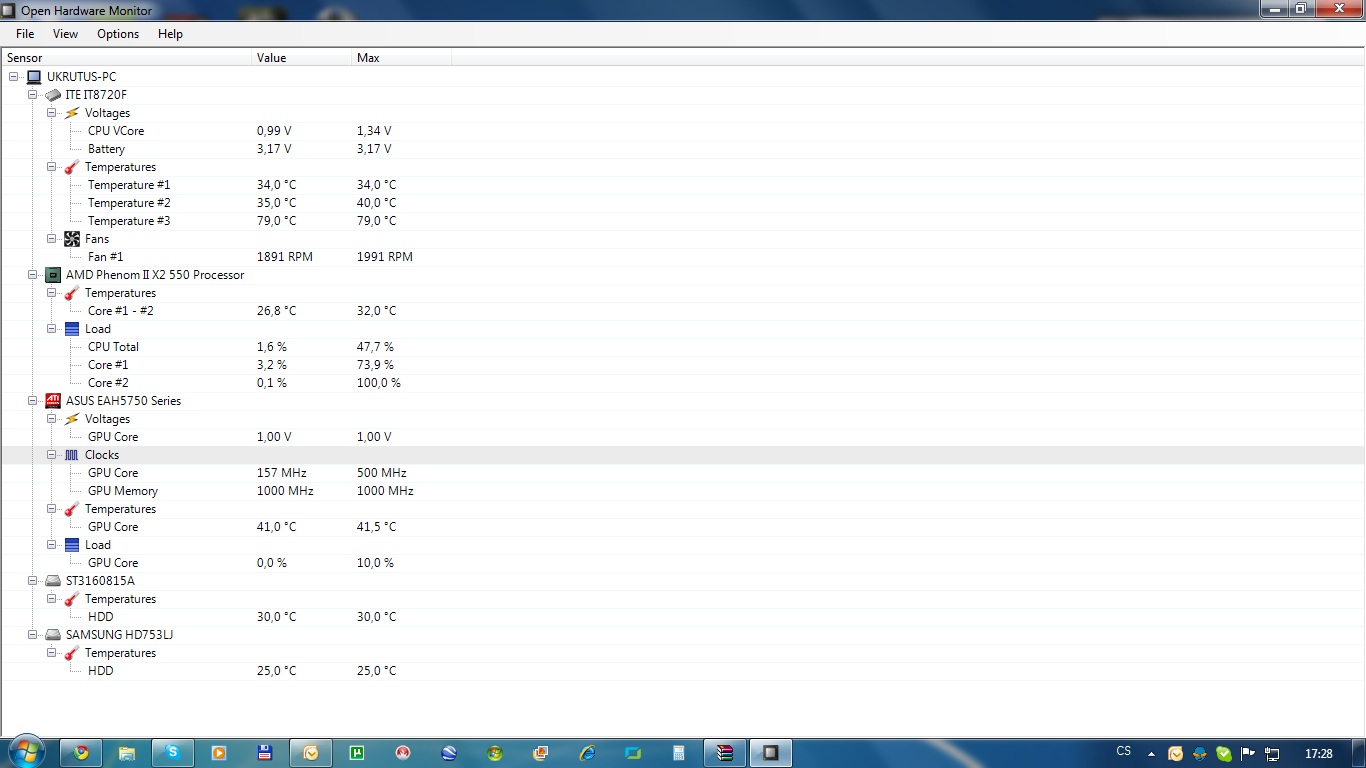
Task: Click the Max column header
Action: [x=402, y=58]
